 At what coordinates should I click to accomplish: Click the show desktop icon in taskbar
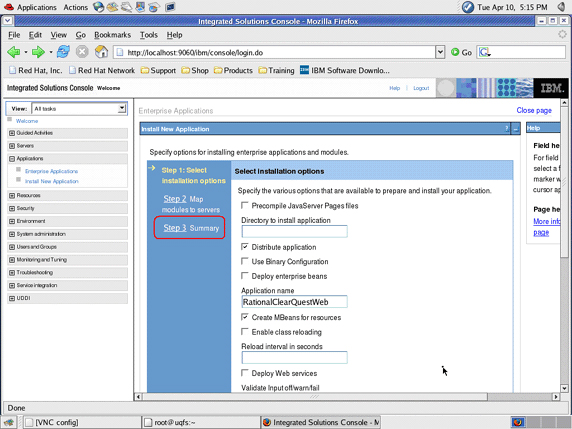click(x=9, y=422)
